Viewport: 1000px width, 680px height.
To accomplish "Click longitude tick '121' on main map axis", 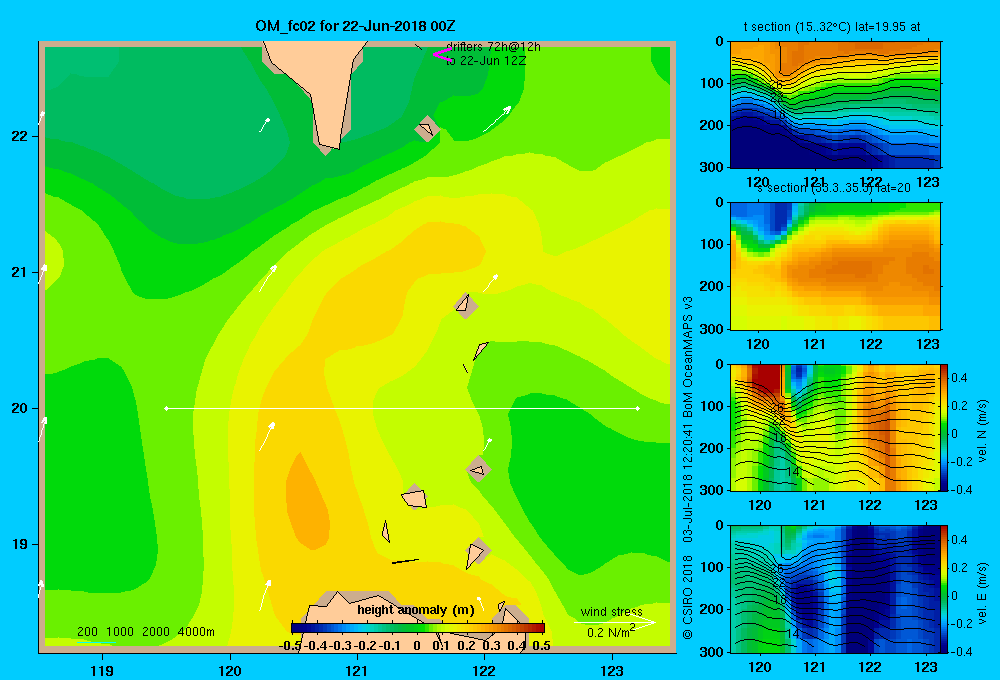I will pos(357,670).
